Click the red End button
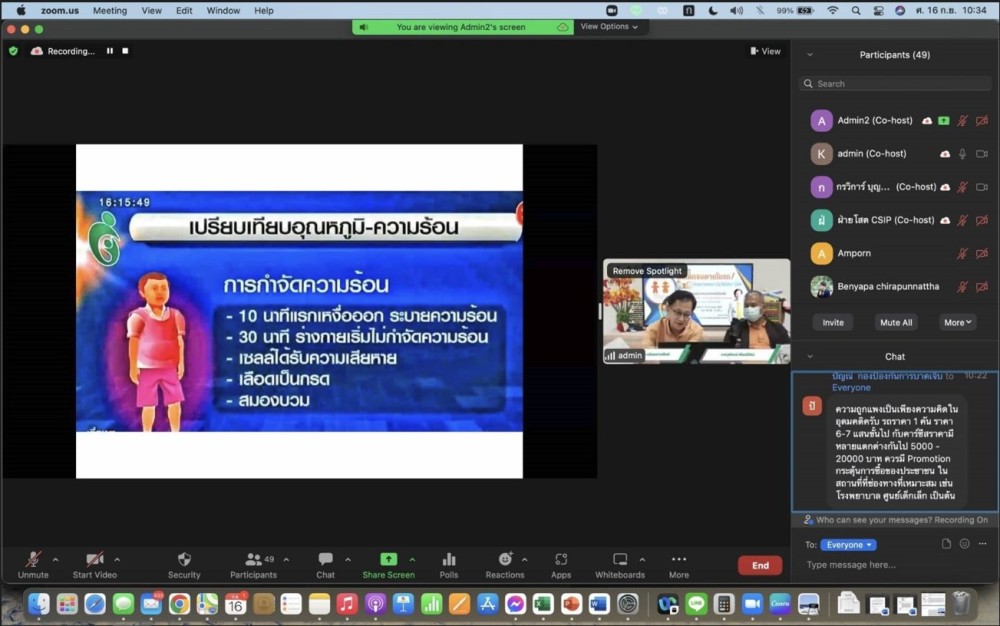Viewport: 1000px width, 626px height. coord(760,565)
